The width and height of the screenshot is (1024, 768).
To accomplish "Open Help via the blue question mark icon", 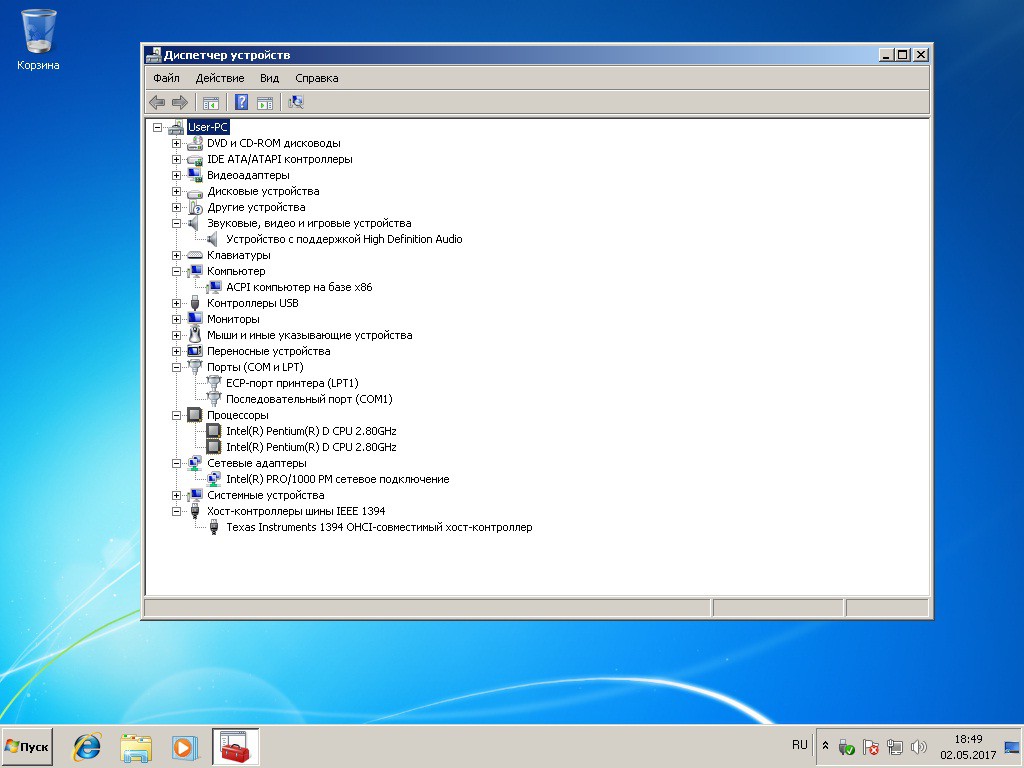I will [242, 102].
